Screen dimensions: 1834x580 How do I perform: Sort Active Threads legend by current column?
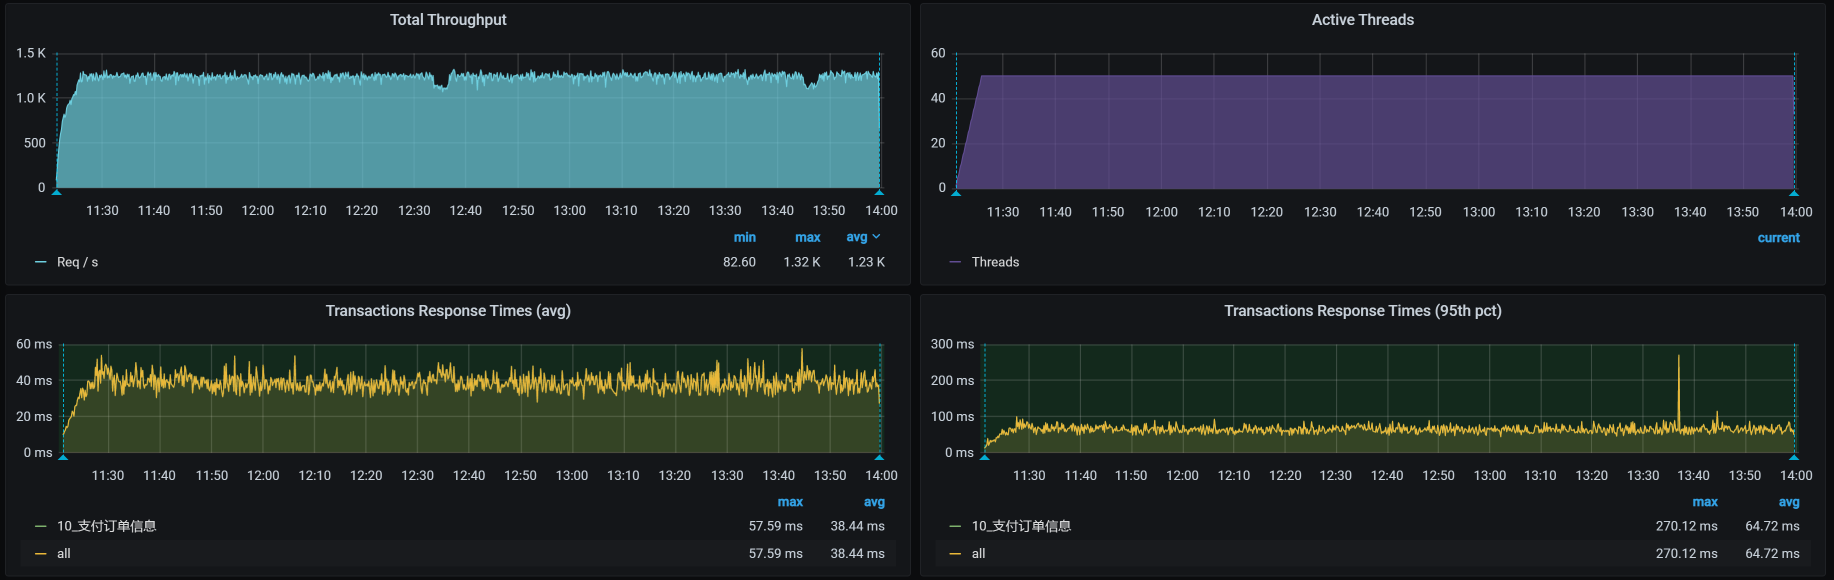click(1778, 238)
